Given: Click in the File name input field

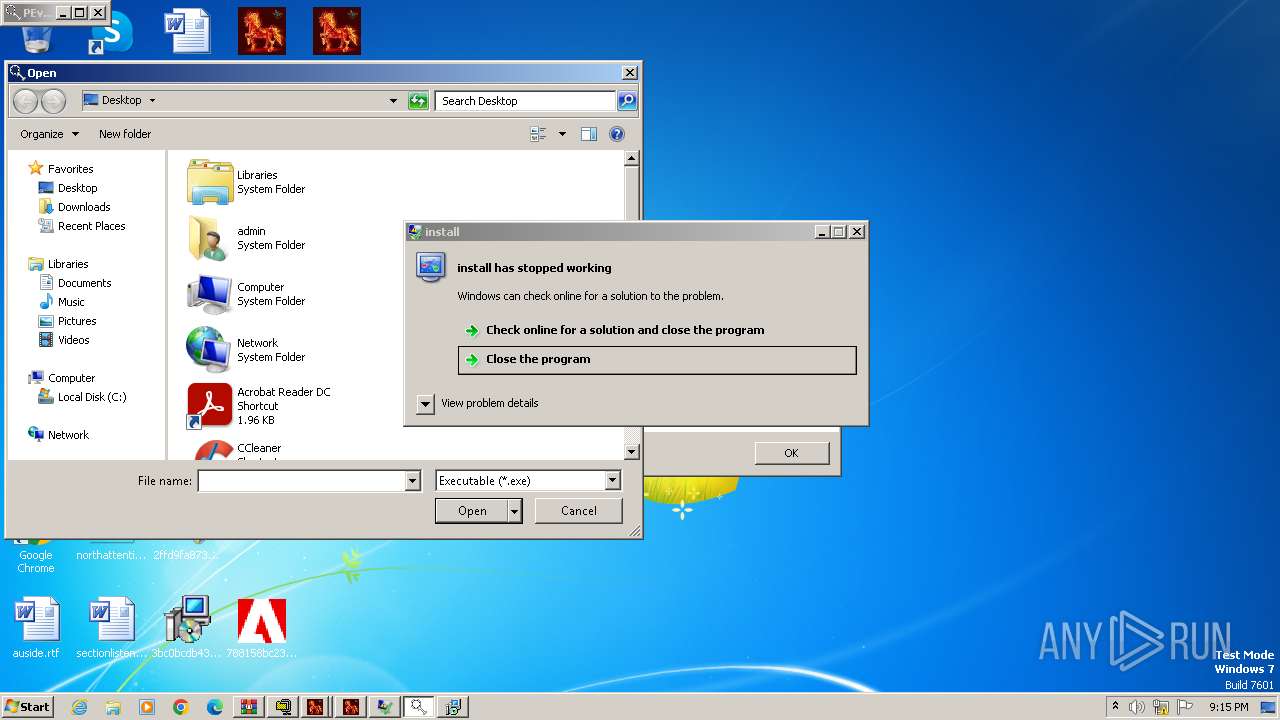Looking at the screenshot, I should (301, 481).
